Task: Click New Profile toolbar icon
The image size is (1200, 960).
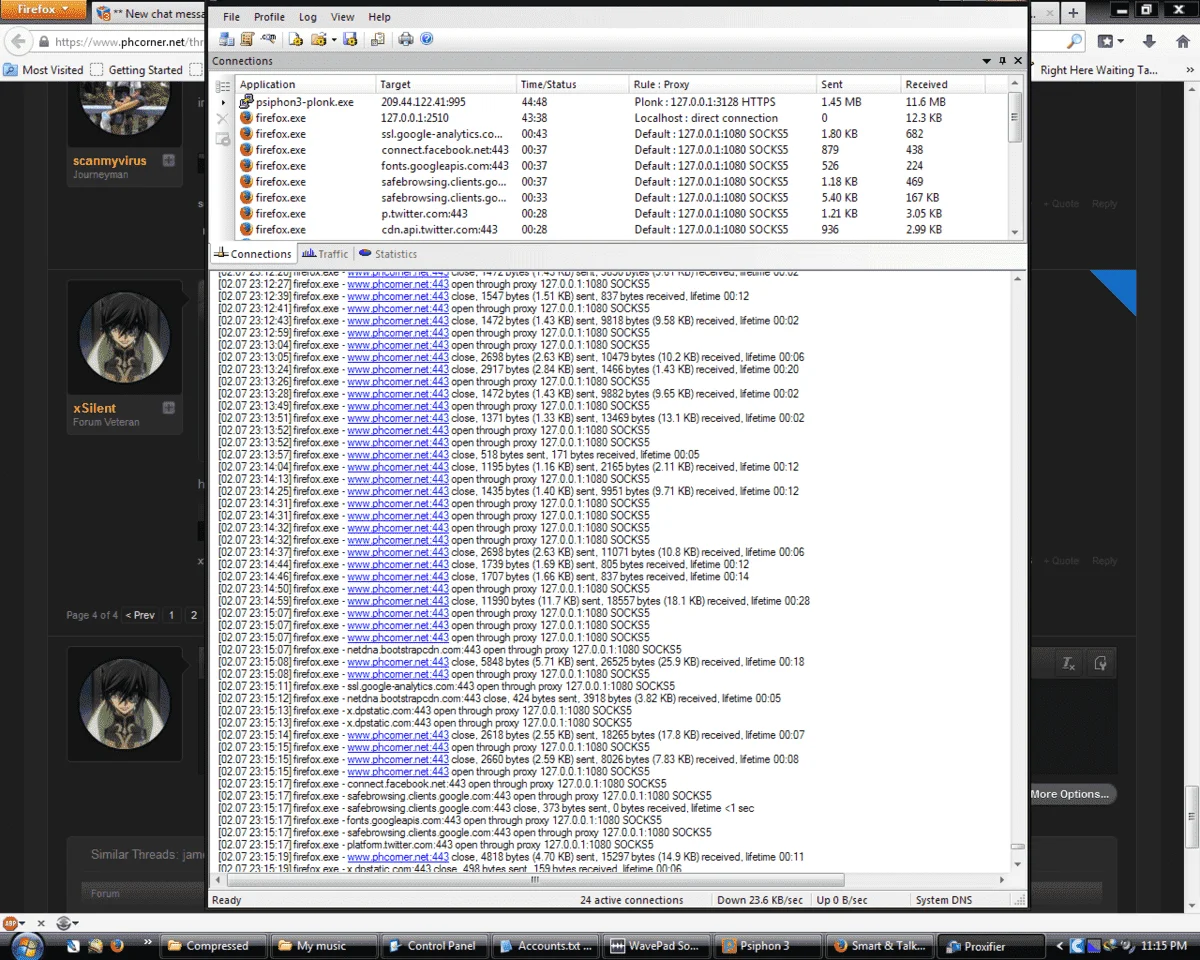Action: coord(296,39)
